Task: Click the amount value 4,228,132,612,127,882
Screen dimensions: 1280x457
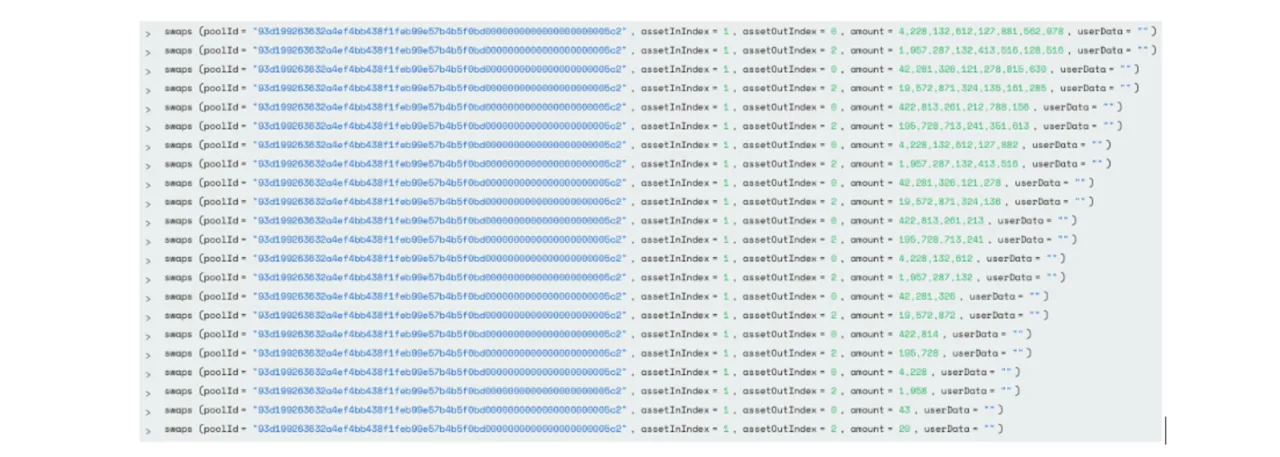Action: point(956,145)
